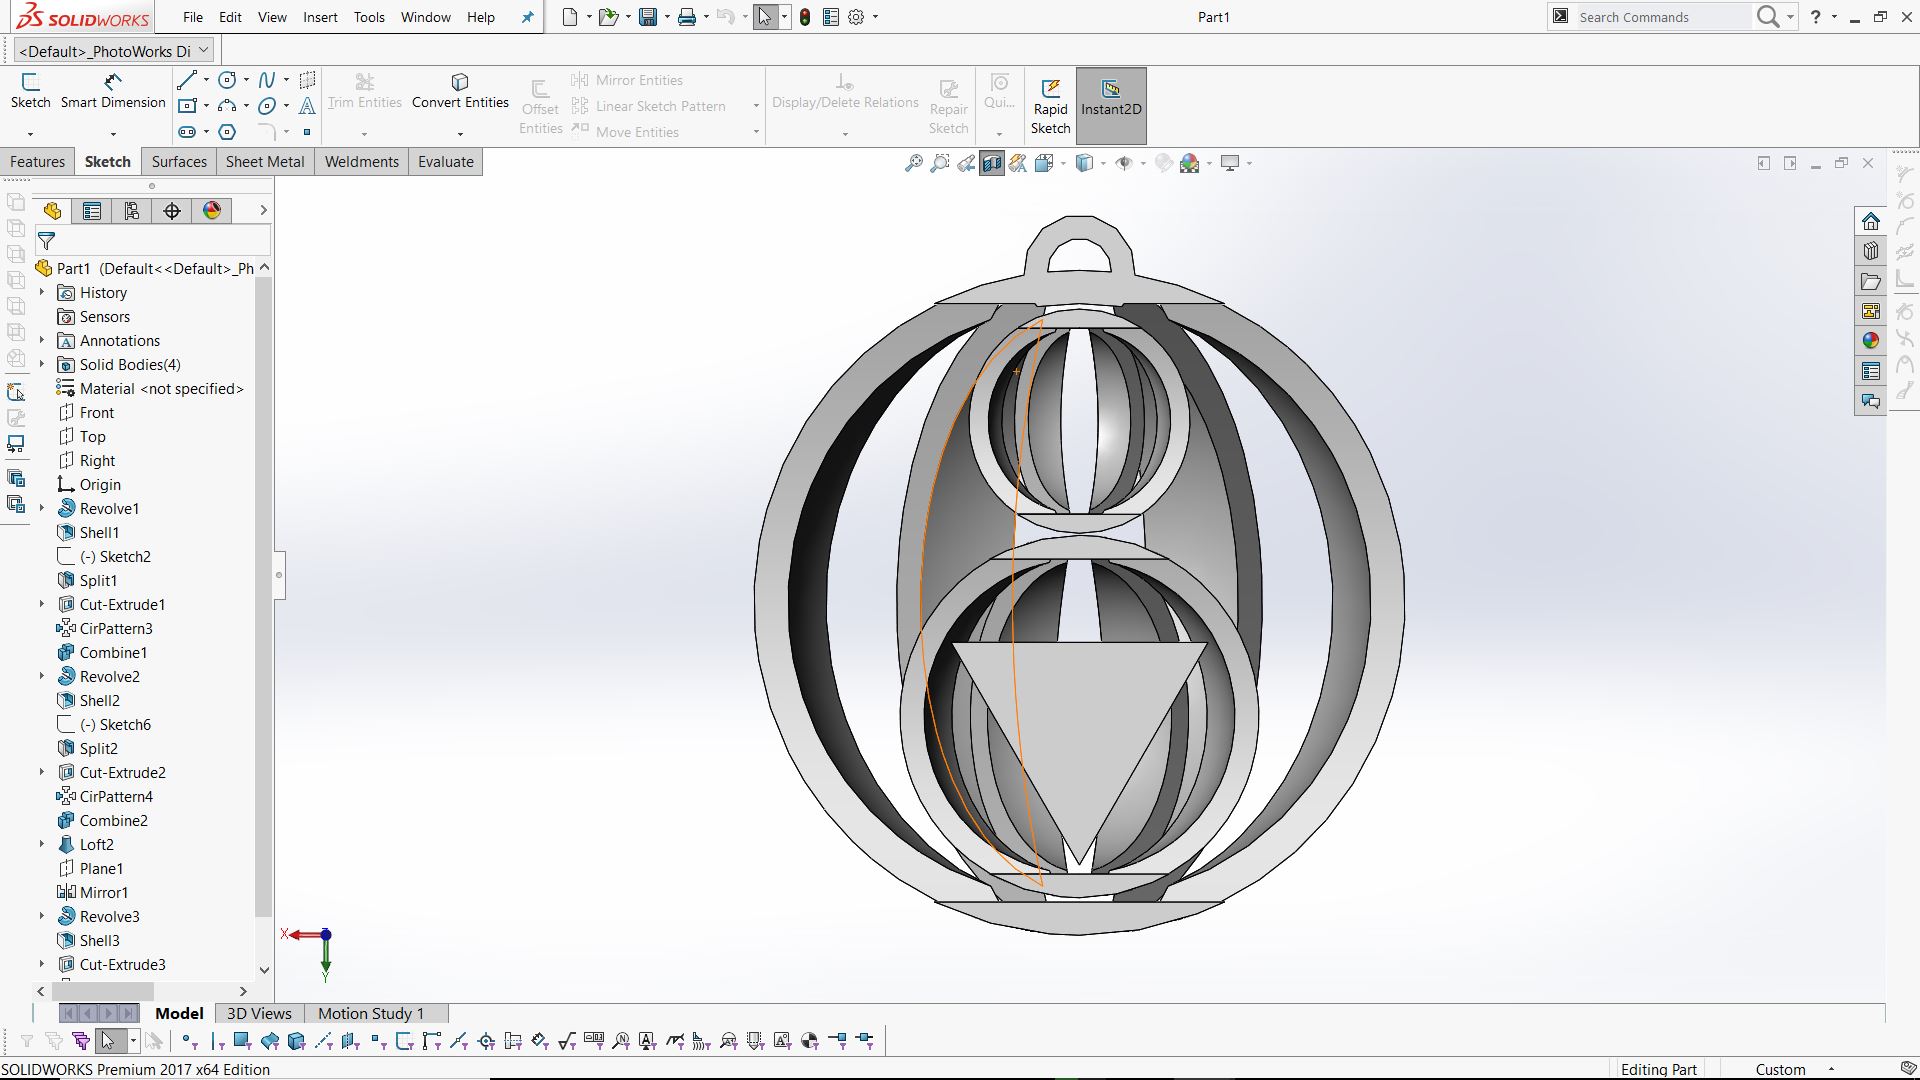Select the Mirror1 feature in tree

click(x=103, y=892)
